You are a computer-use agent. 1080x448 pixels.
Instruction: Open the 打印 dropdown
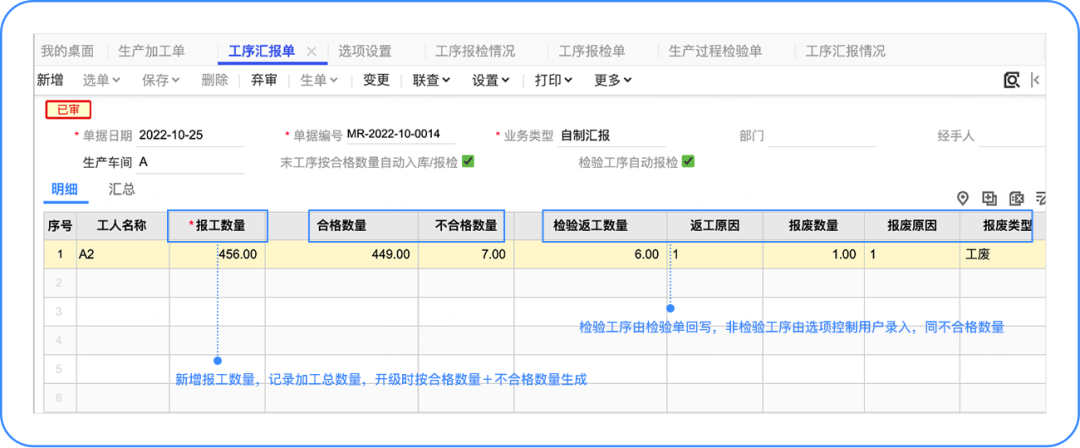553,80
